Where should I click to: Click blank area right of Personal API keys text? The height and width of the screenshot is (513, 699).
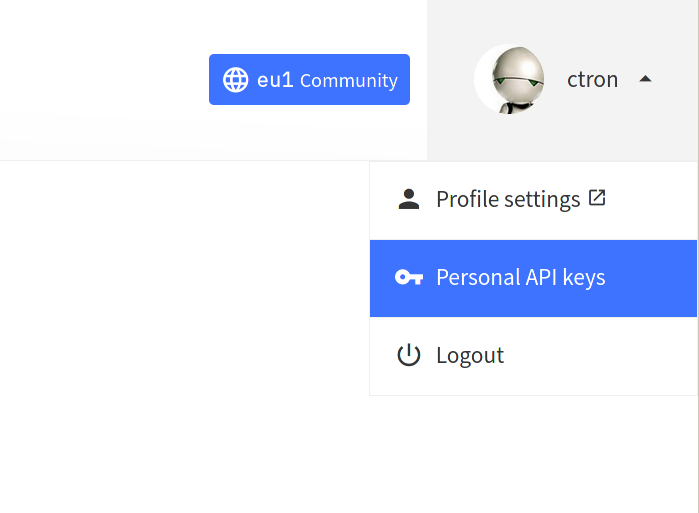(x=650, y=279)
